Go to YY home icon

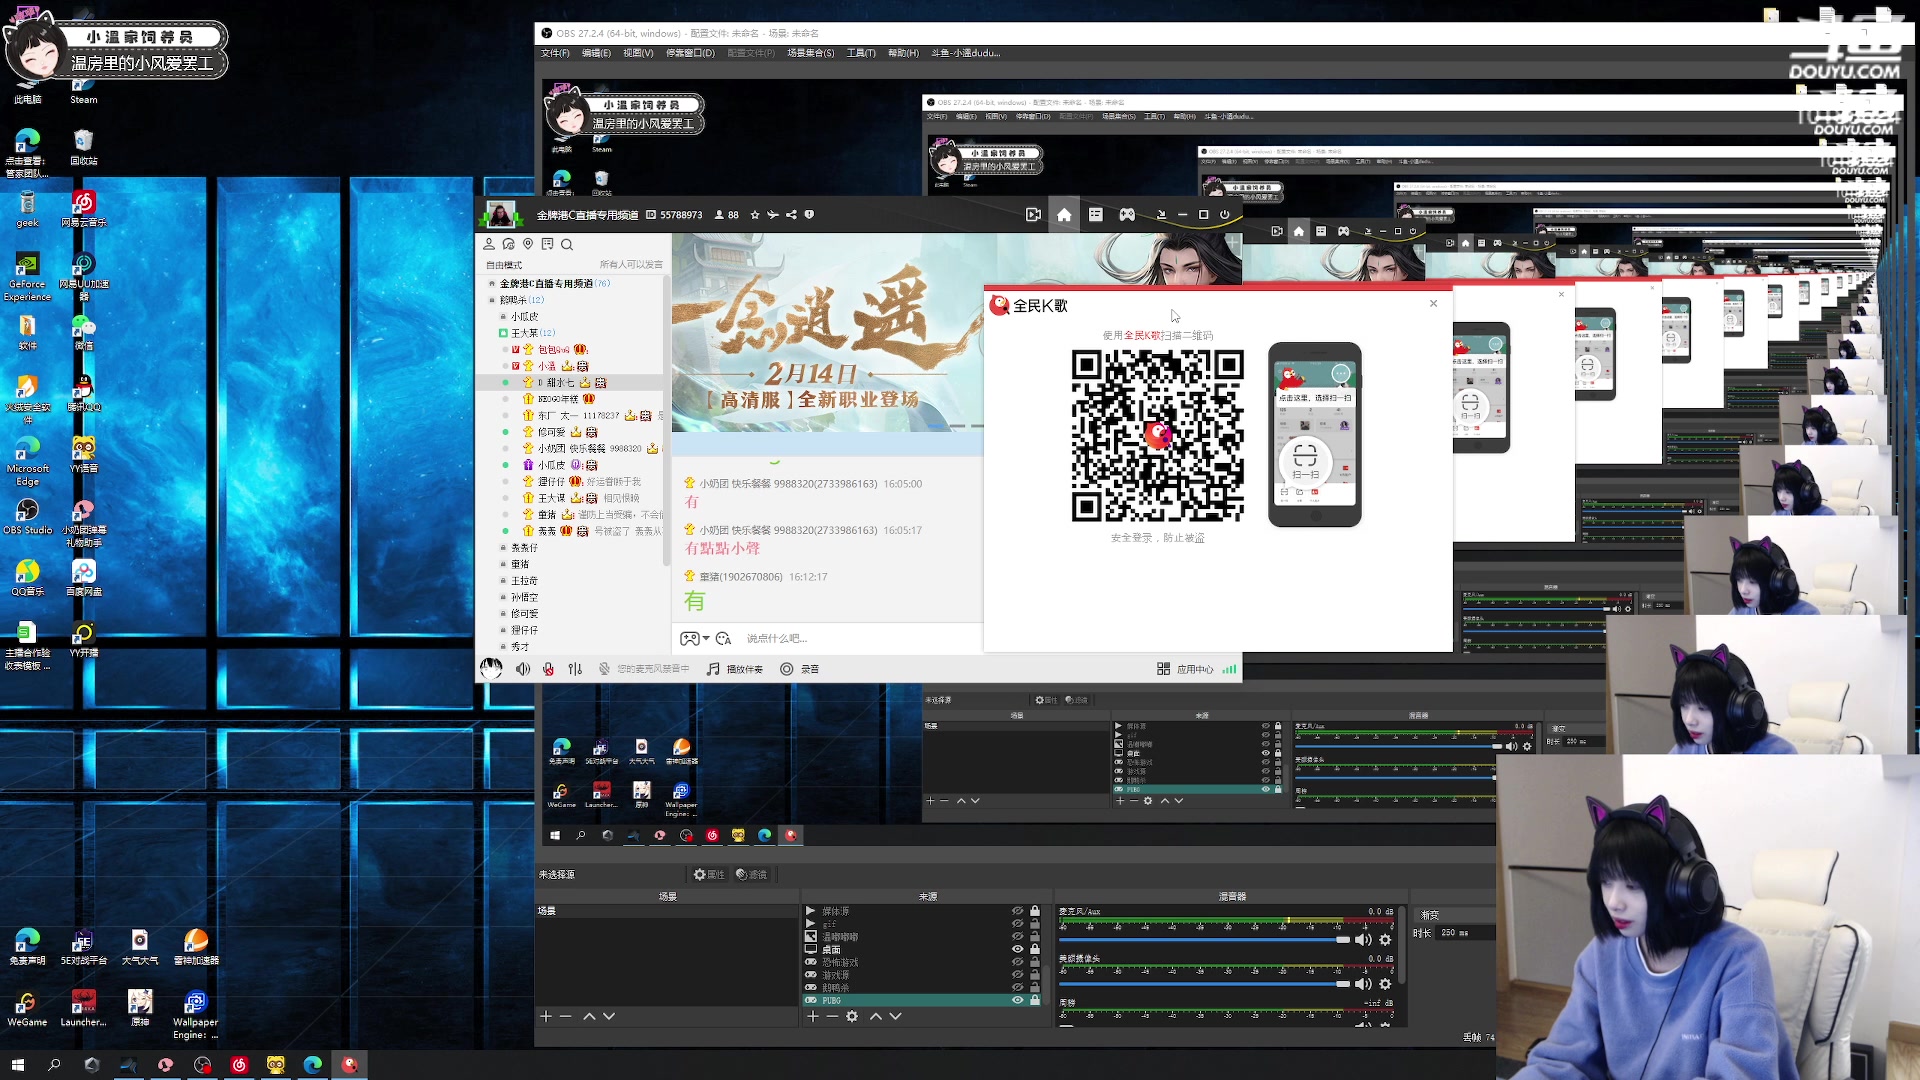[1064, 215]
